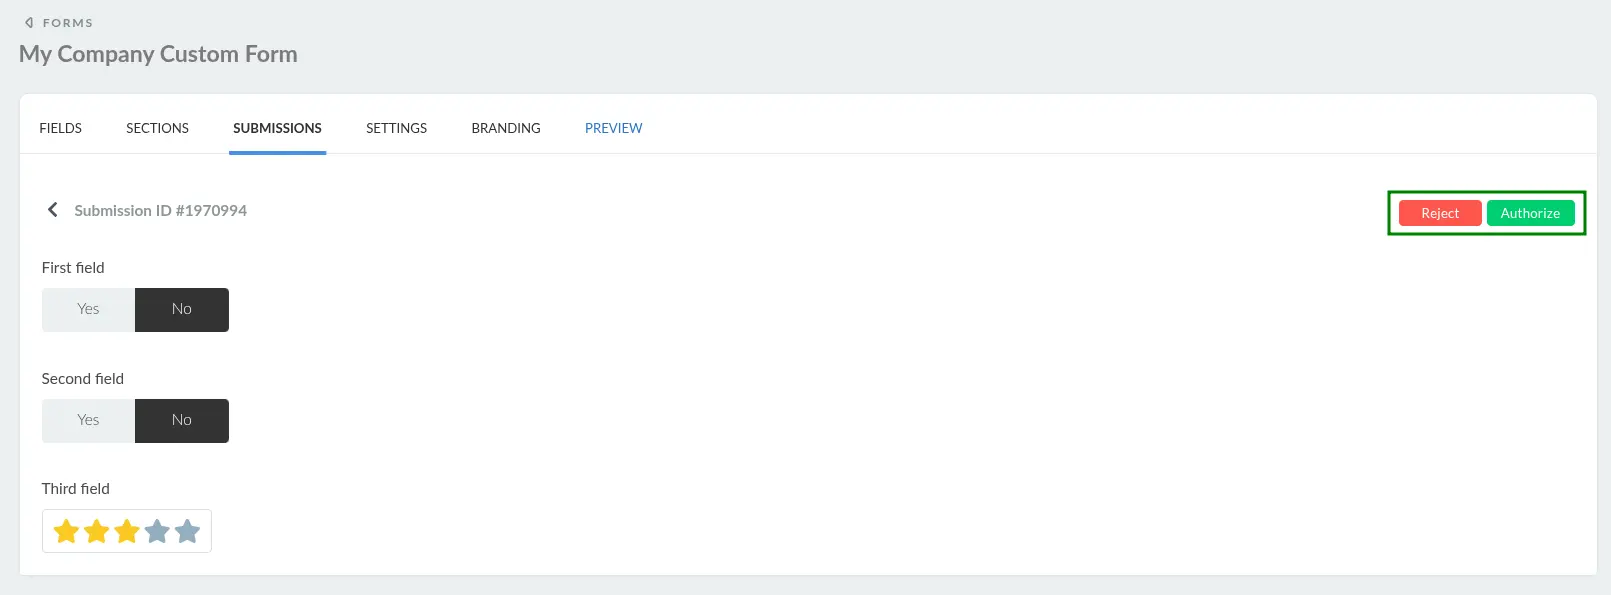Select Yes for First field

(88, 310)
